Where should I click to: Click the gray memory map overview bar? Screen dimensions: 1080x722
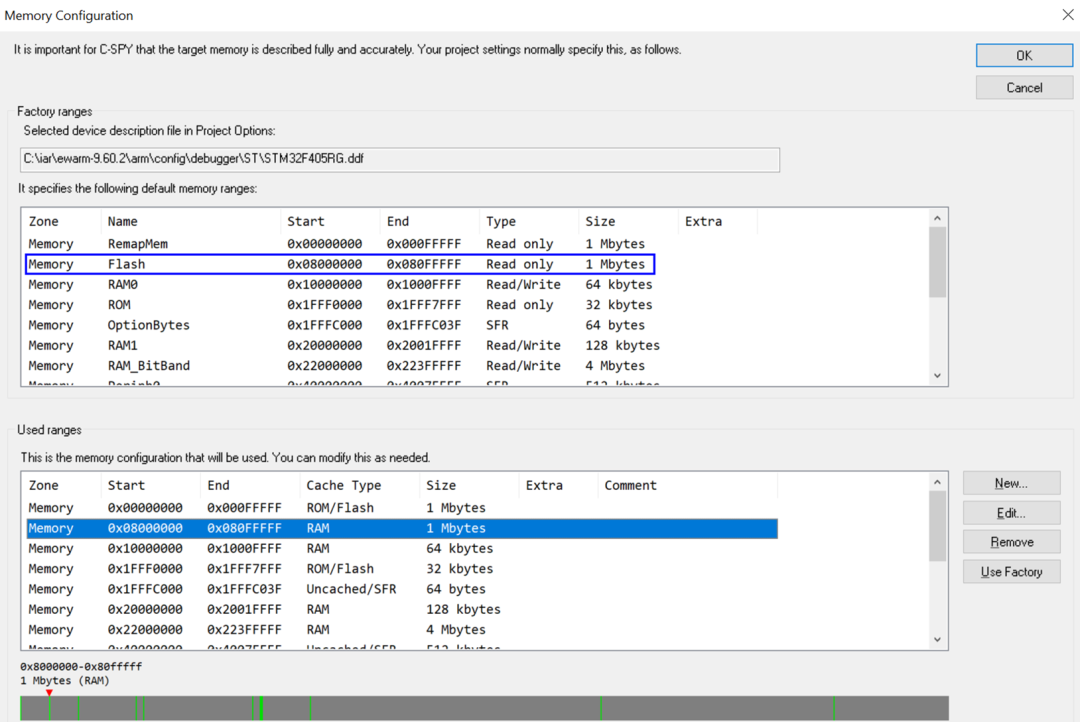tap(484, 708)
